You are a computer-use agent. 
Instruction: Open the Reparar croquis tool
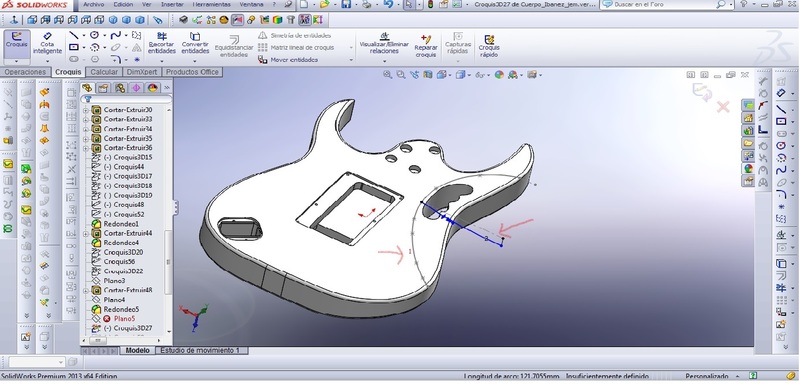point(426,45)
